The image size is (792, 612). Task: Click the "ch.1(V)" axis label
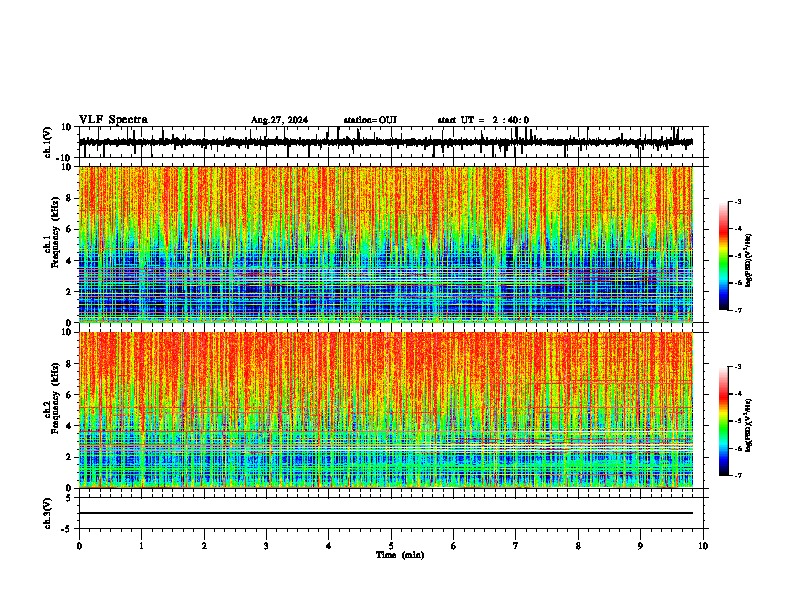(48, 142)
